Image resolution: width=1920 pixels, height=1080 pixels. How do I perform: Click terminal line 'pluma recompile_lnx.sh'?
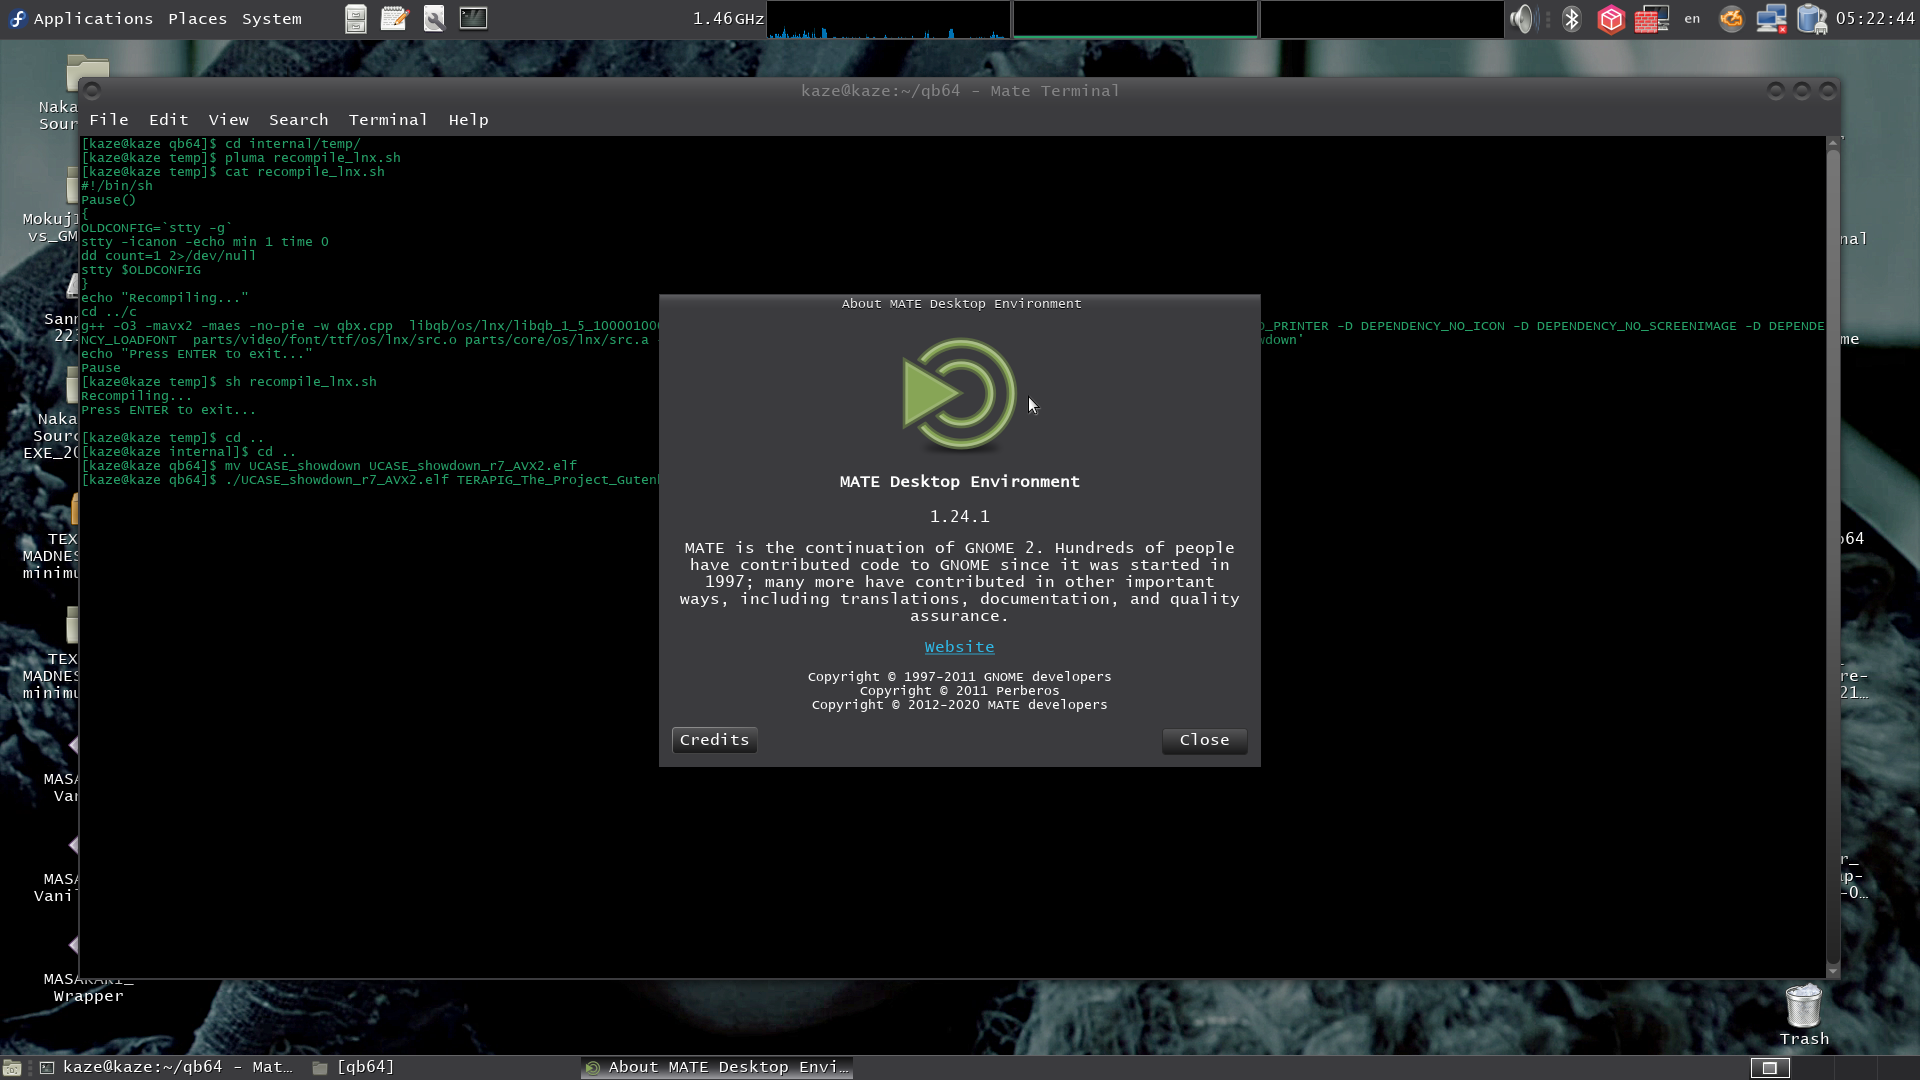pyautogui.click(x=312, y=158)
